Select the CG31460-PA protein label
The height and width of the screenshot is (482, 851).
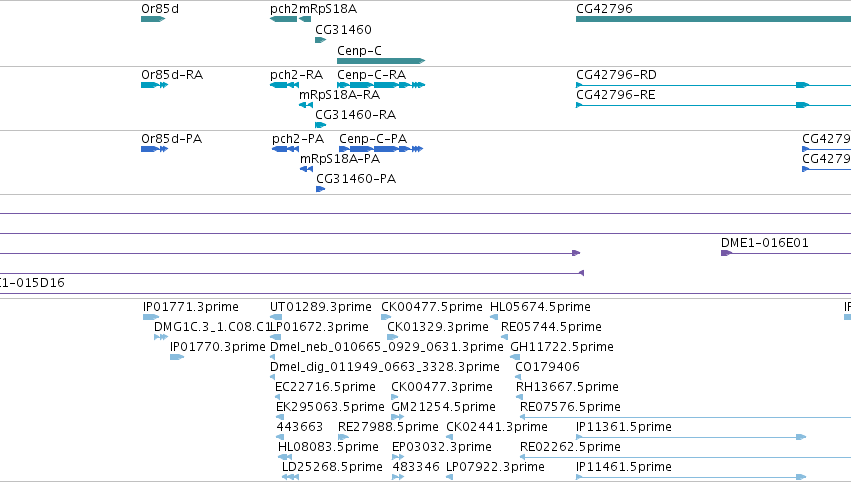(356, 179)
